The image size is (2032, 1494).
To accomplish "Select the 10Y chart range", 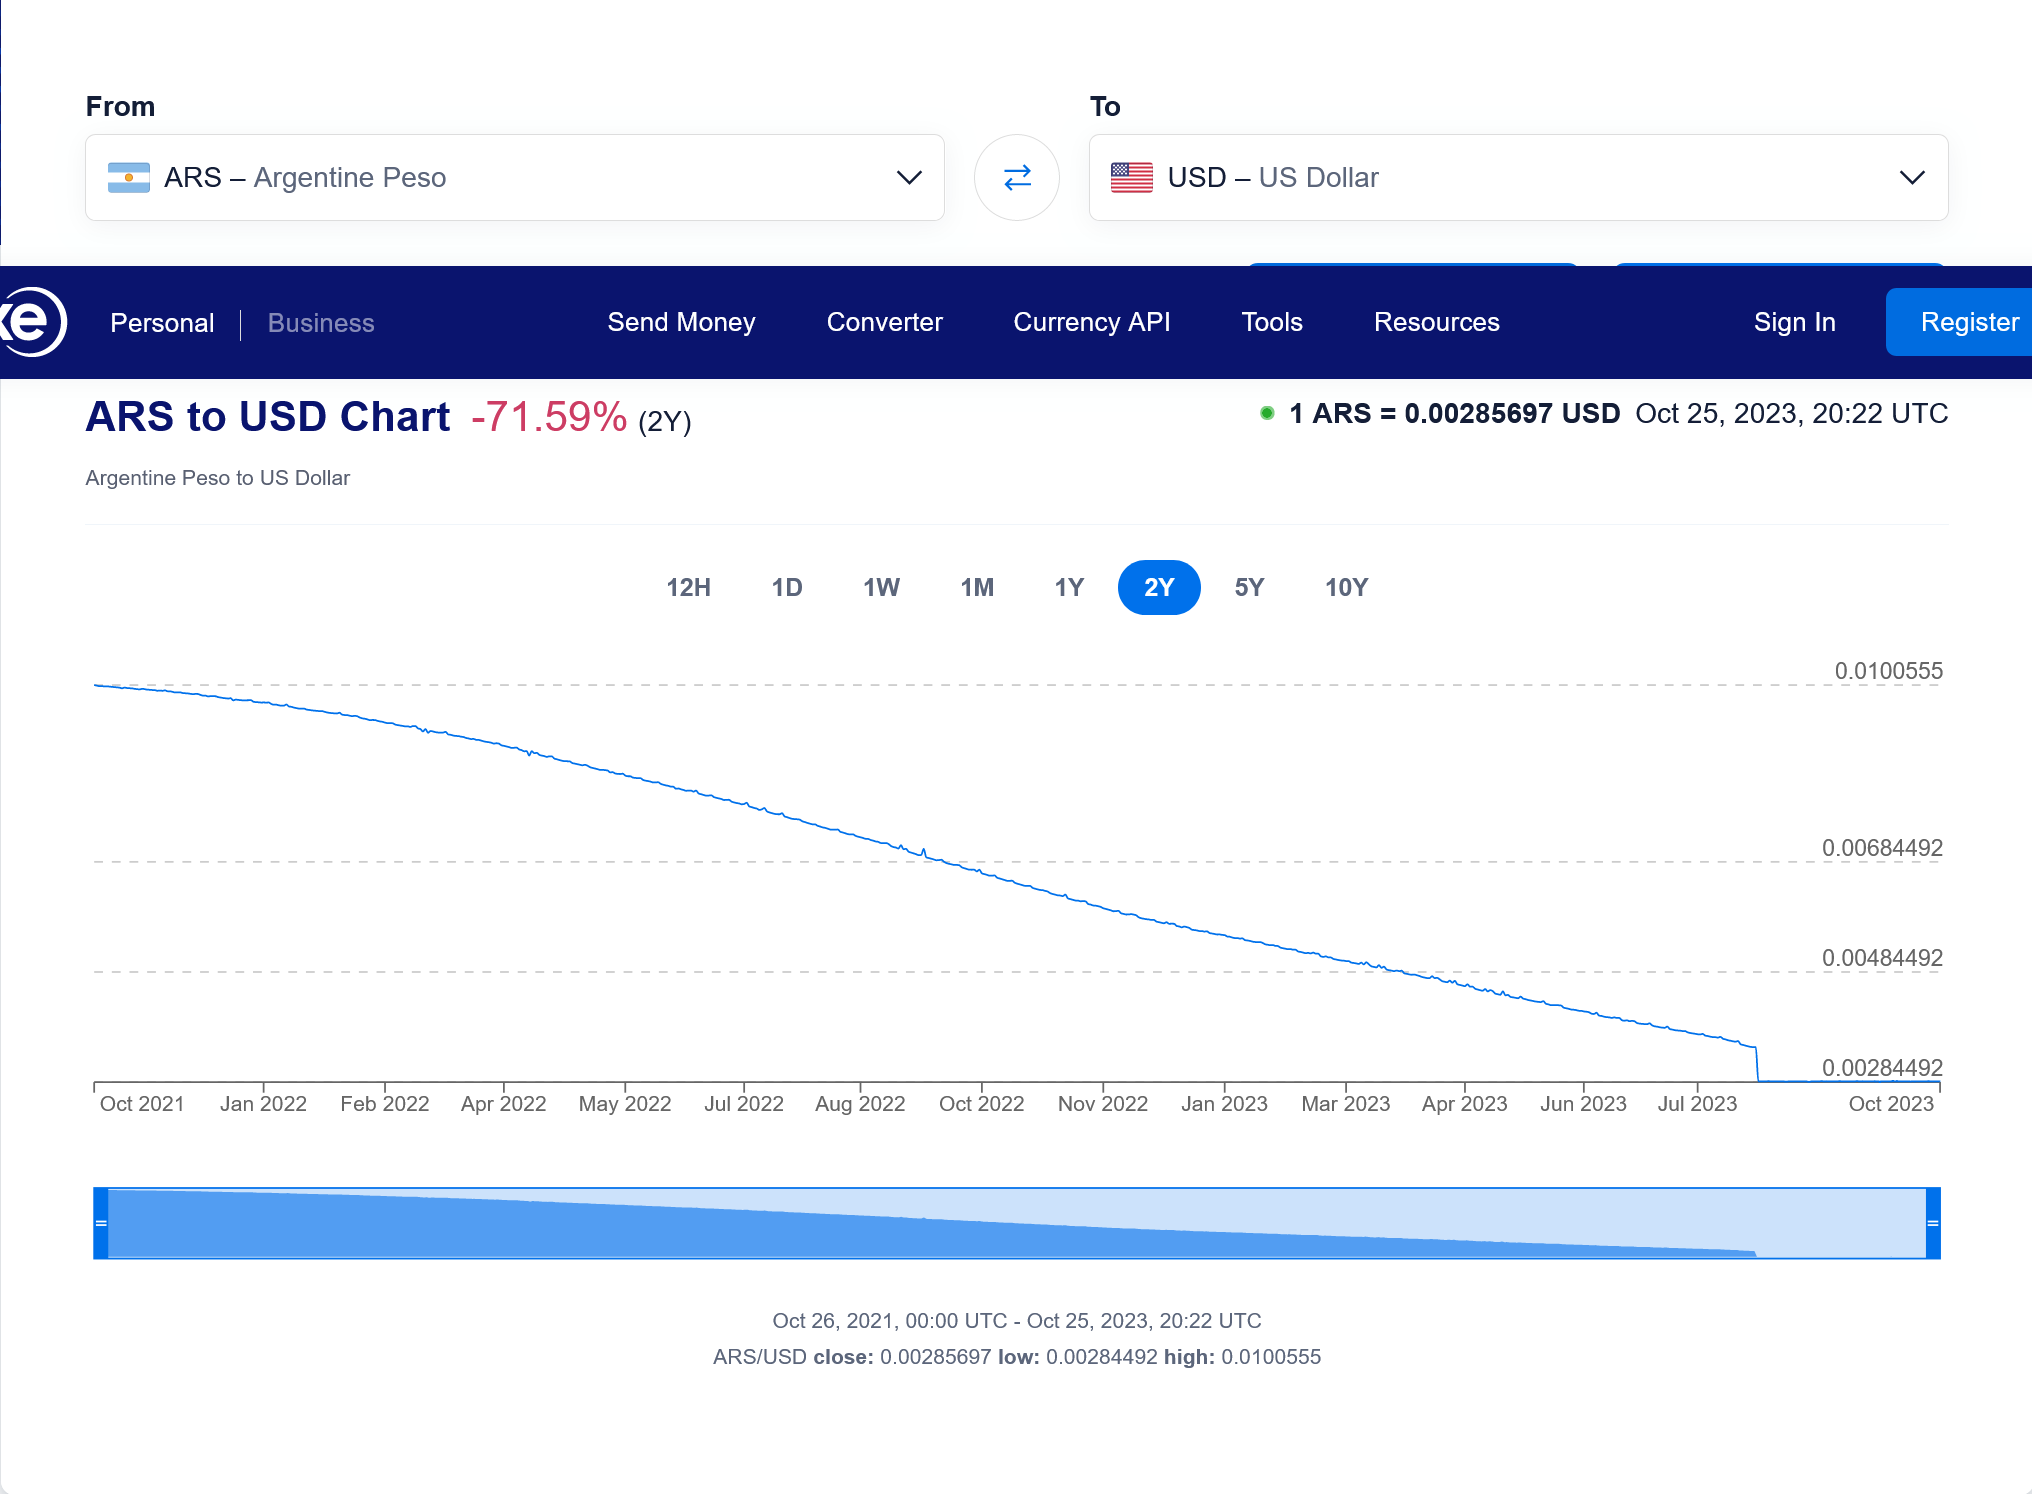I will point(1346,588).
